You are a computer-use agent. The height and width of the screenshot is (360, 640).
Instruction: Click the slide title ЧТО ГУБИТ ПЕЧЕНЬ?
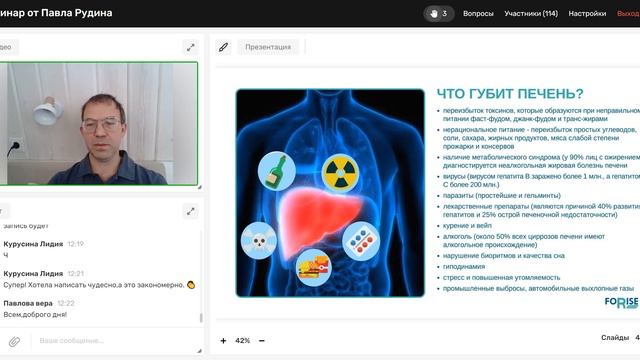pos(510,94)
